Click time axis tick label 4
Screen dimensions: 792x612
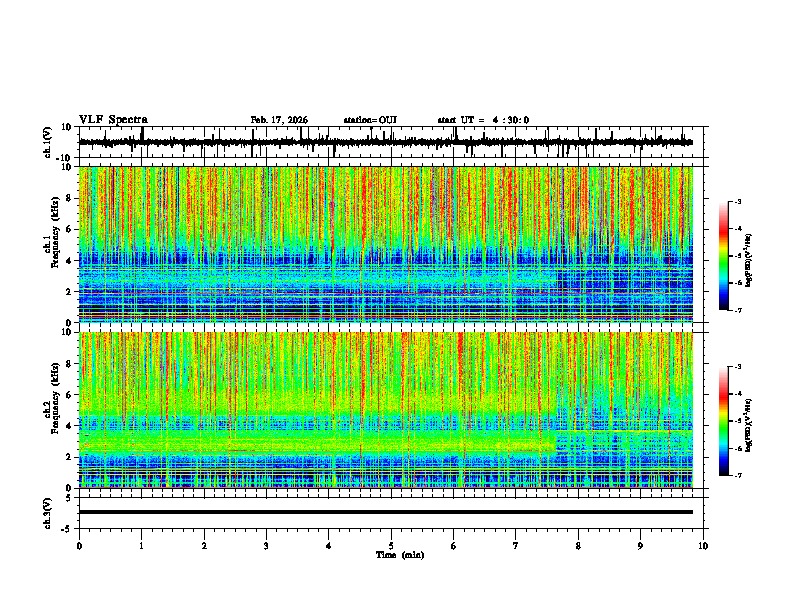coord(329,546)
